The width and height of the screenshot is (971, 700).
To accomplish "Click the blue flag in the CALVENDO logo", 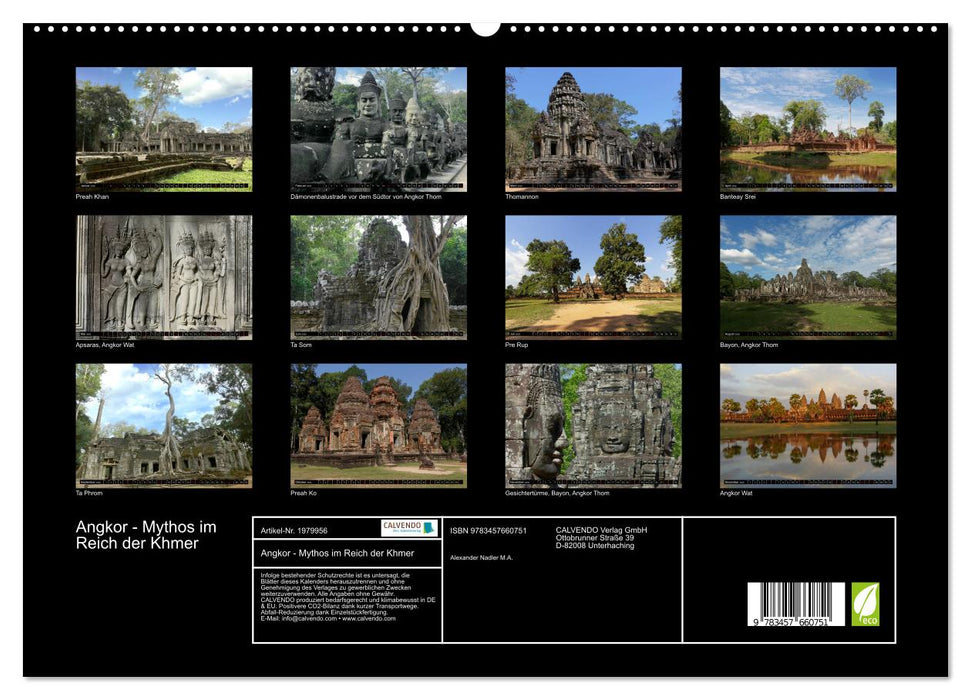I will pyautogui.click(x=427, y=529).
